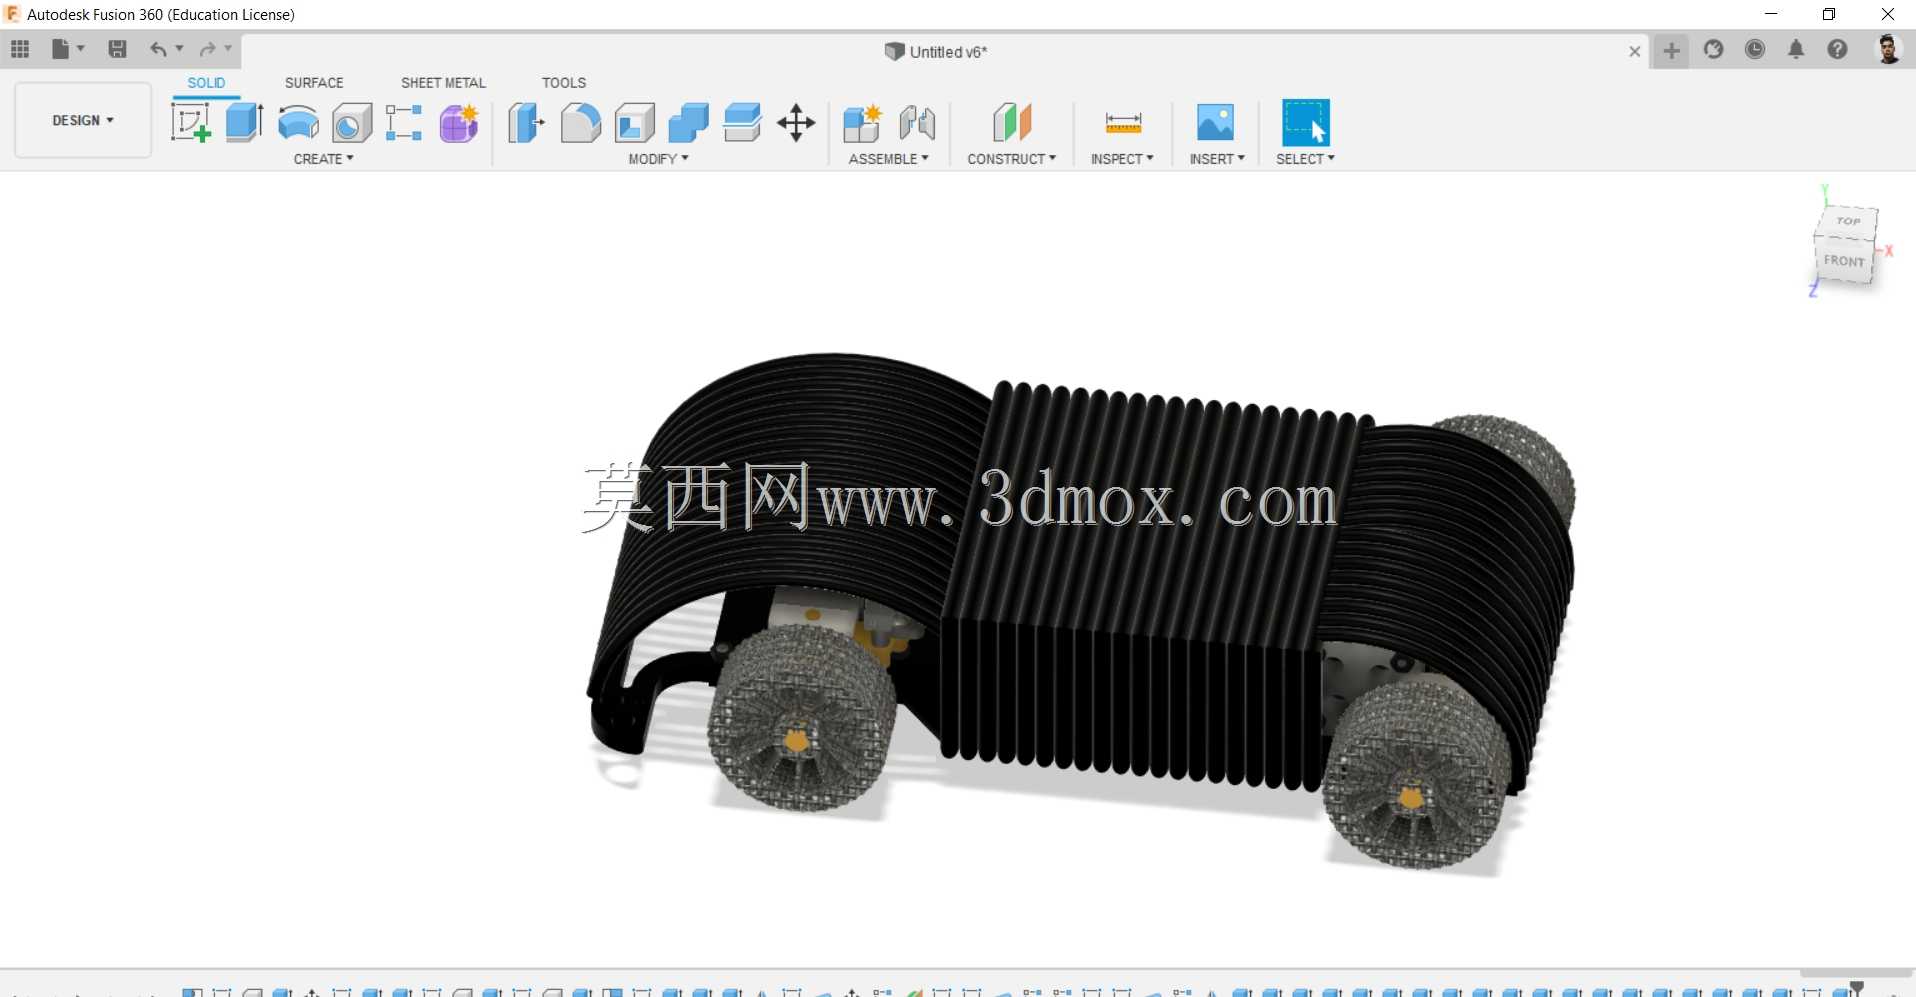Screen dimensions: 1916x997
Task: Select the Shell tool
Action: 634,123
